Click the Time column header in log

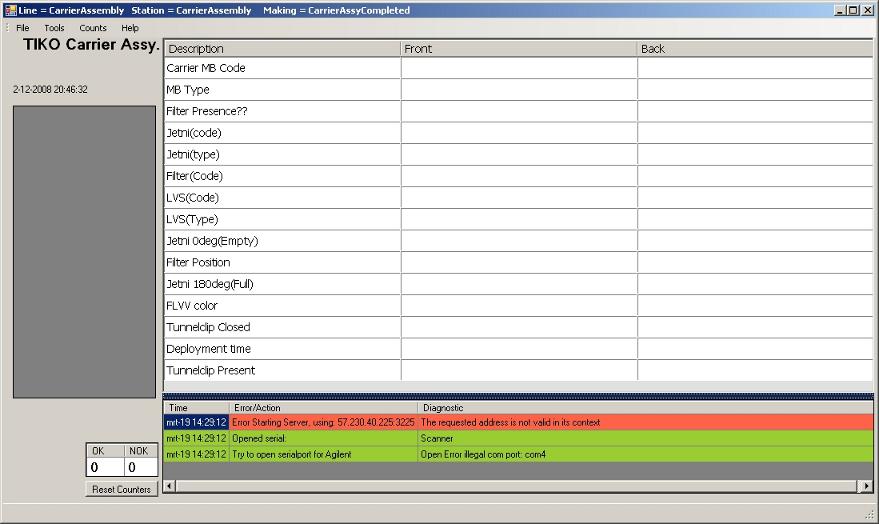(x=197, y=407)
